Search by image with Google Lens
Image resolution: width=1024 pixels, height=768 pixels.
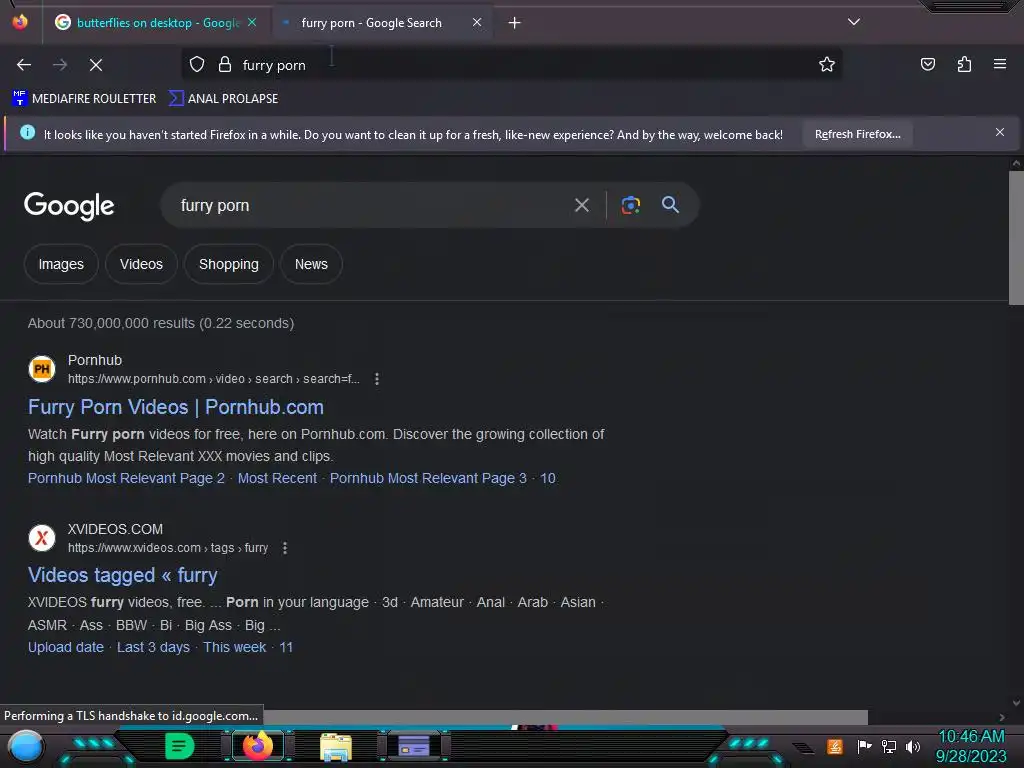(631, 205)
